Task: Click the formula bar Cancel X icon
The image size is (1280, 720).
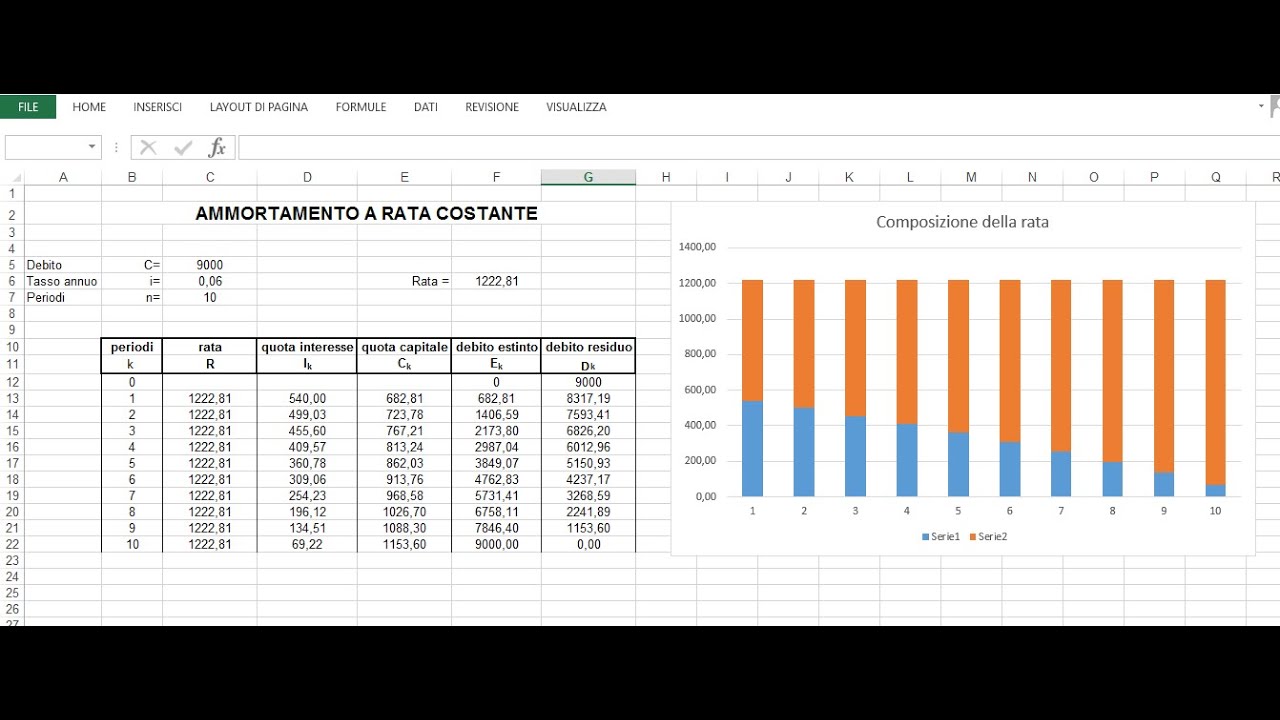Action: coord(149,148)
